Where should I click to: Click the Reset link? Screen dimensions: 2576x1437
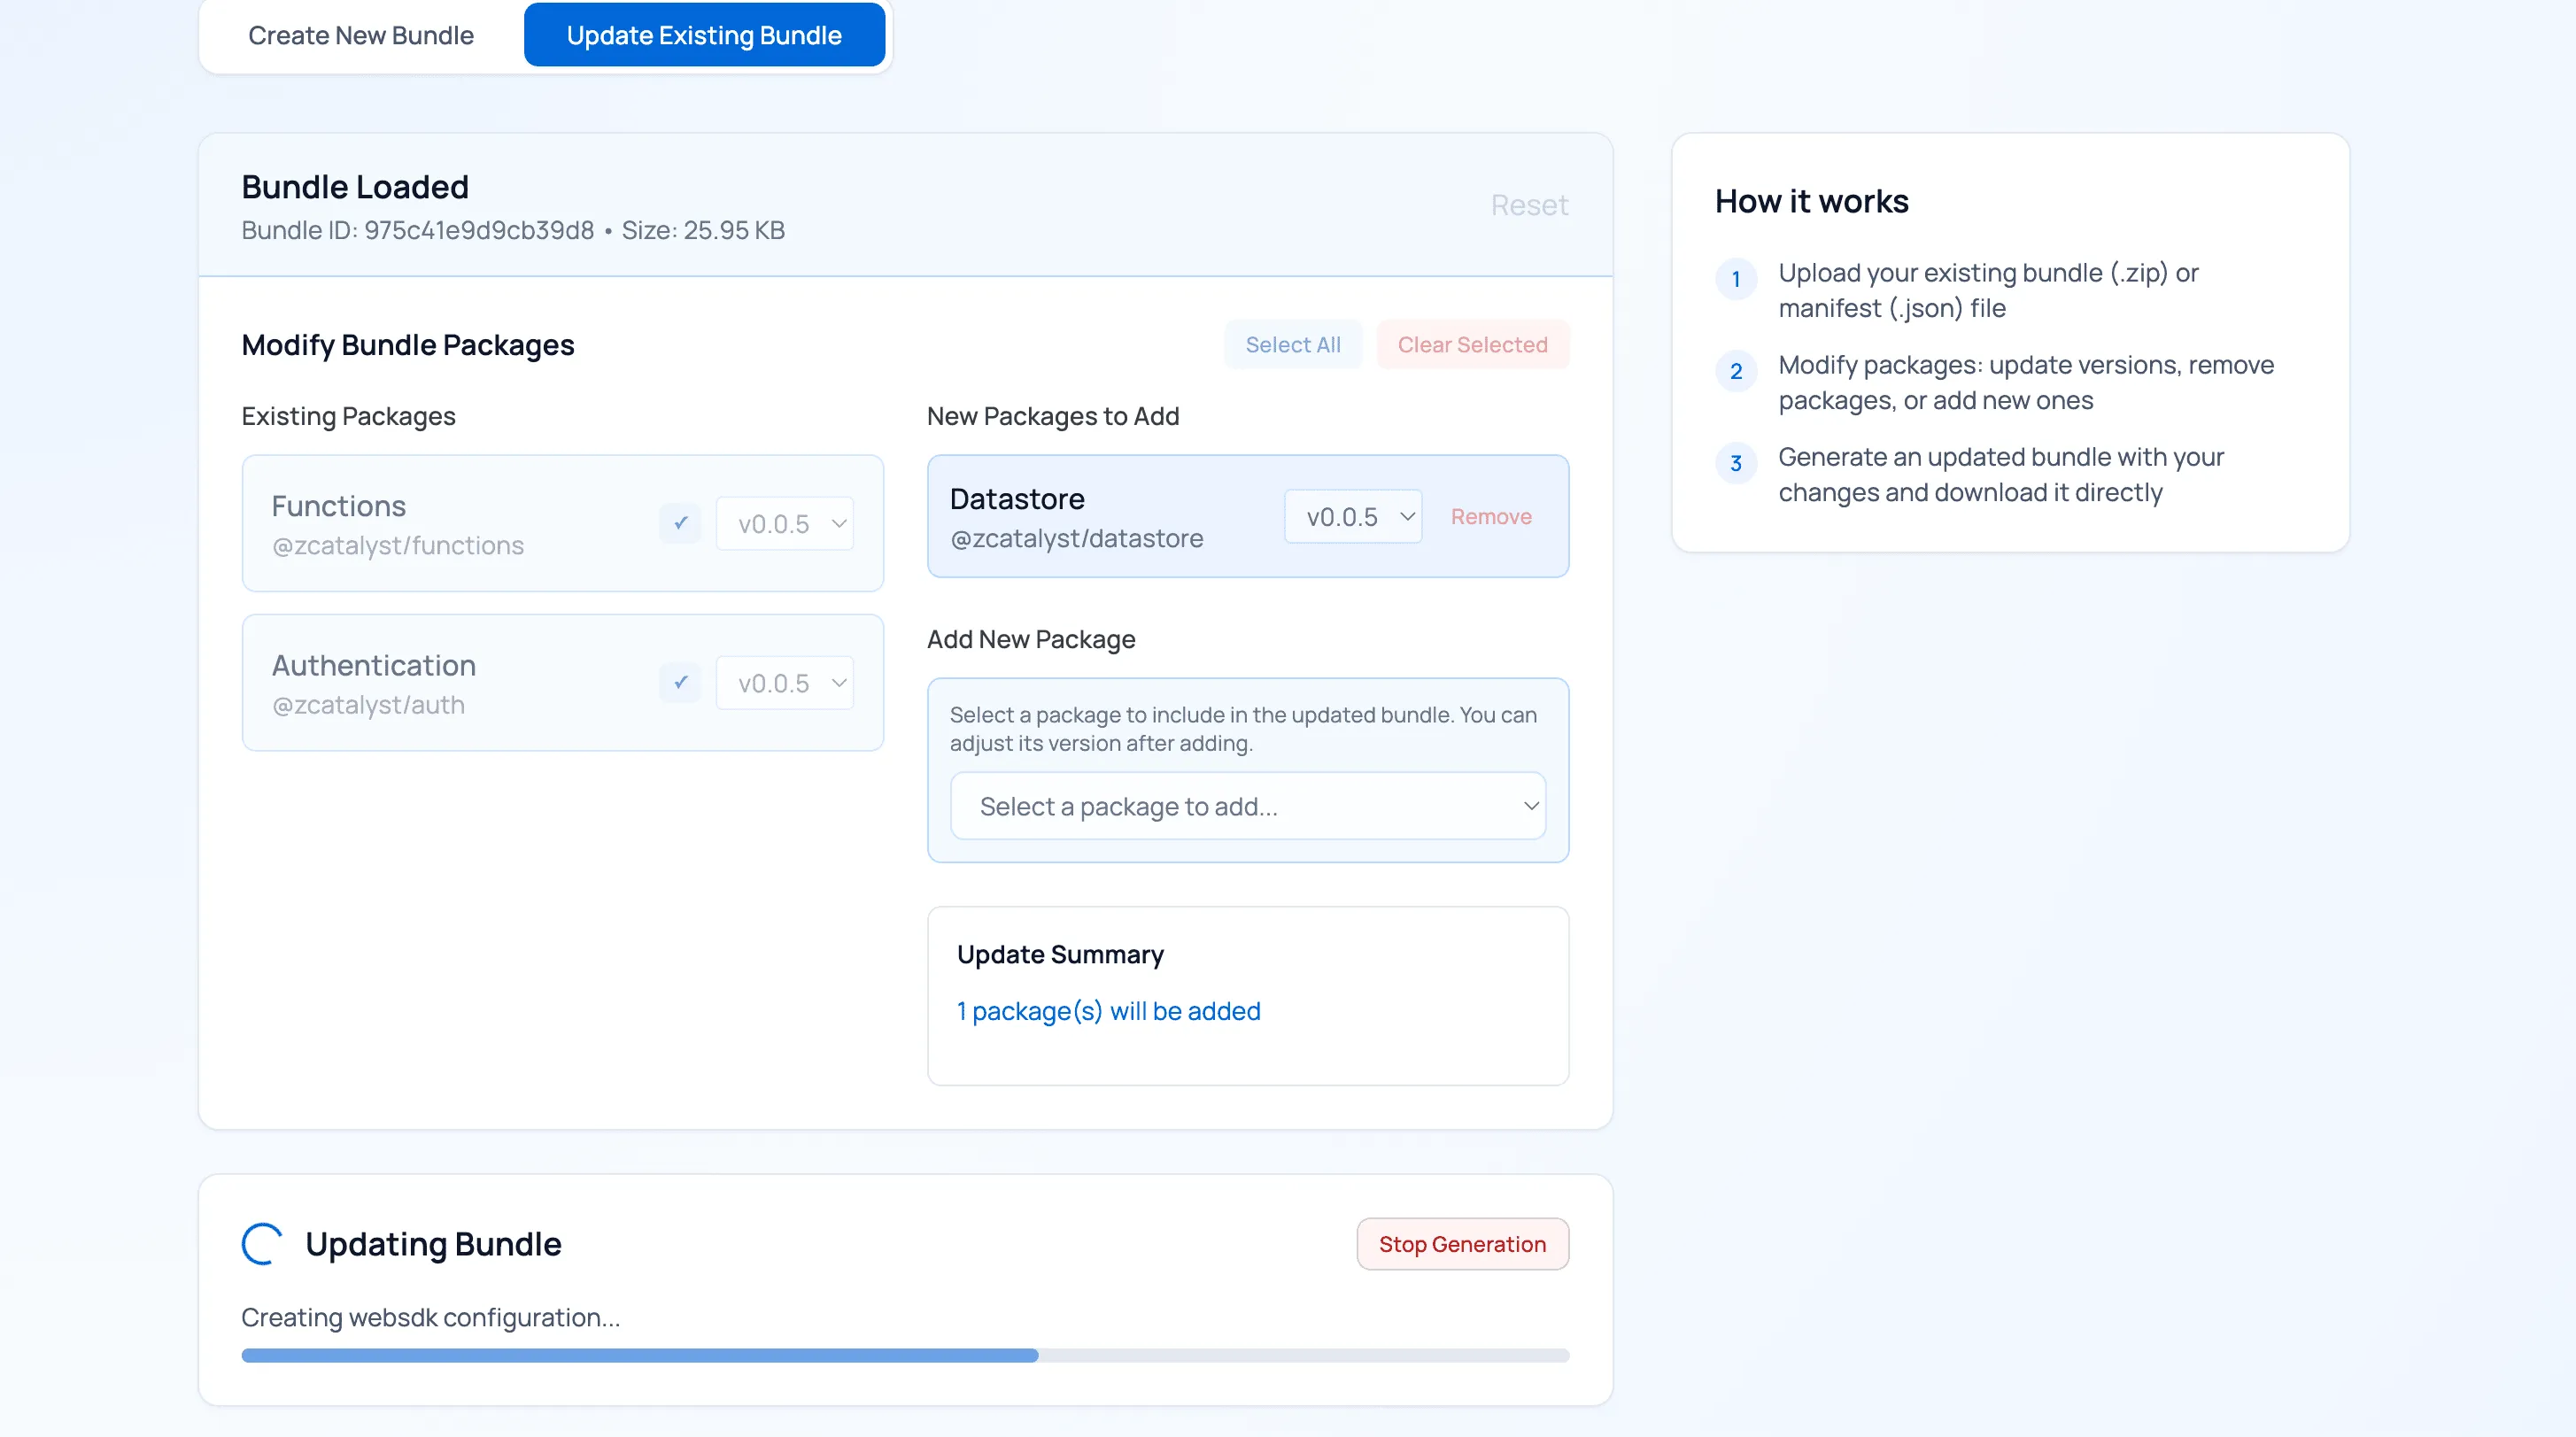point(1529,204)
